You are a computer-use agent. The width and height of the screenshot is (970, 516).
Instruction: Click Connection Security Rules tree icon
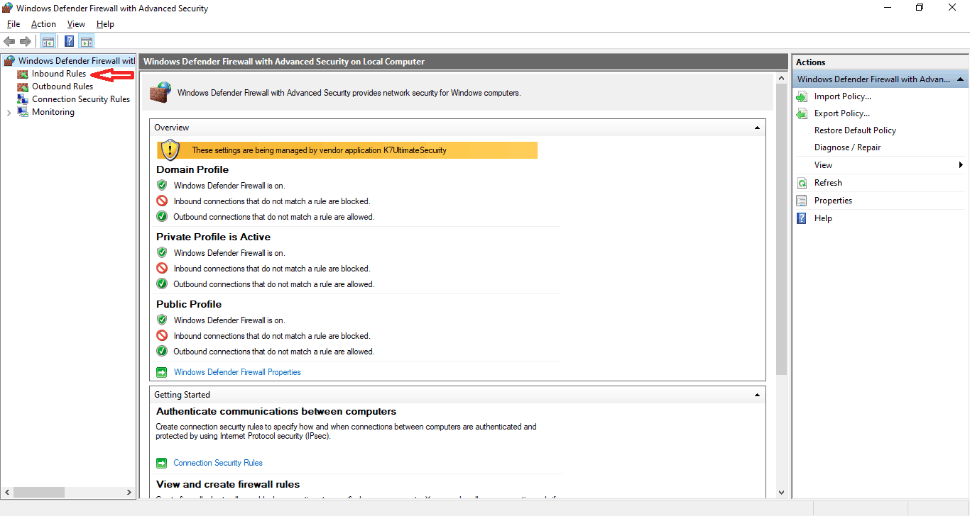pos(22,99)
